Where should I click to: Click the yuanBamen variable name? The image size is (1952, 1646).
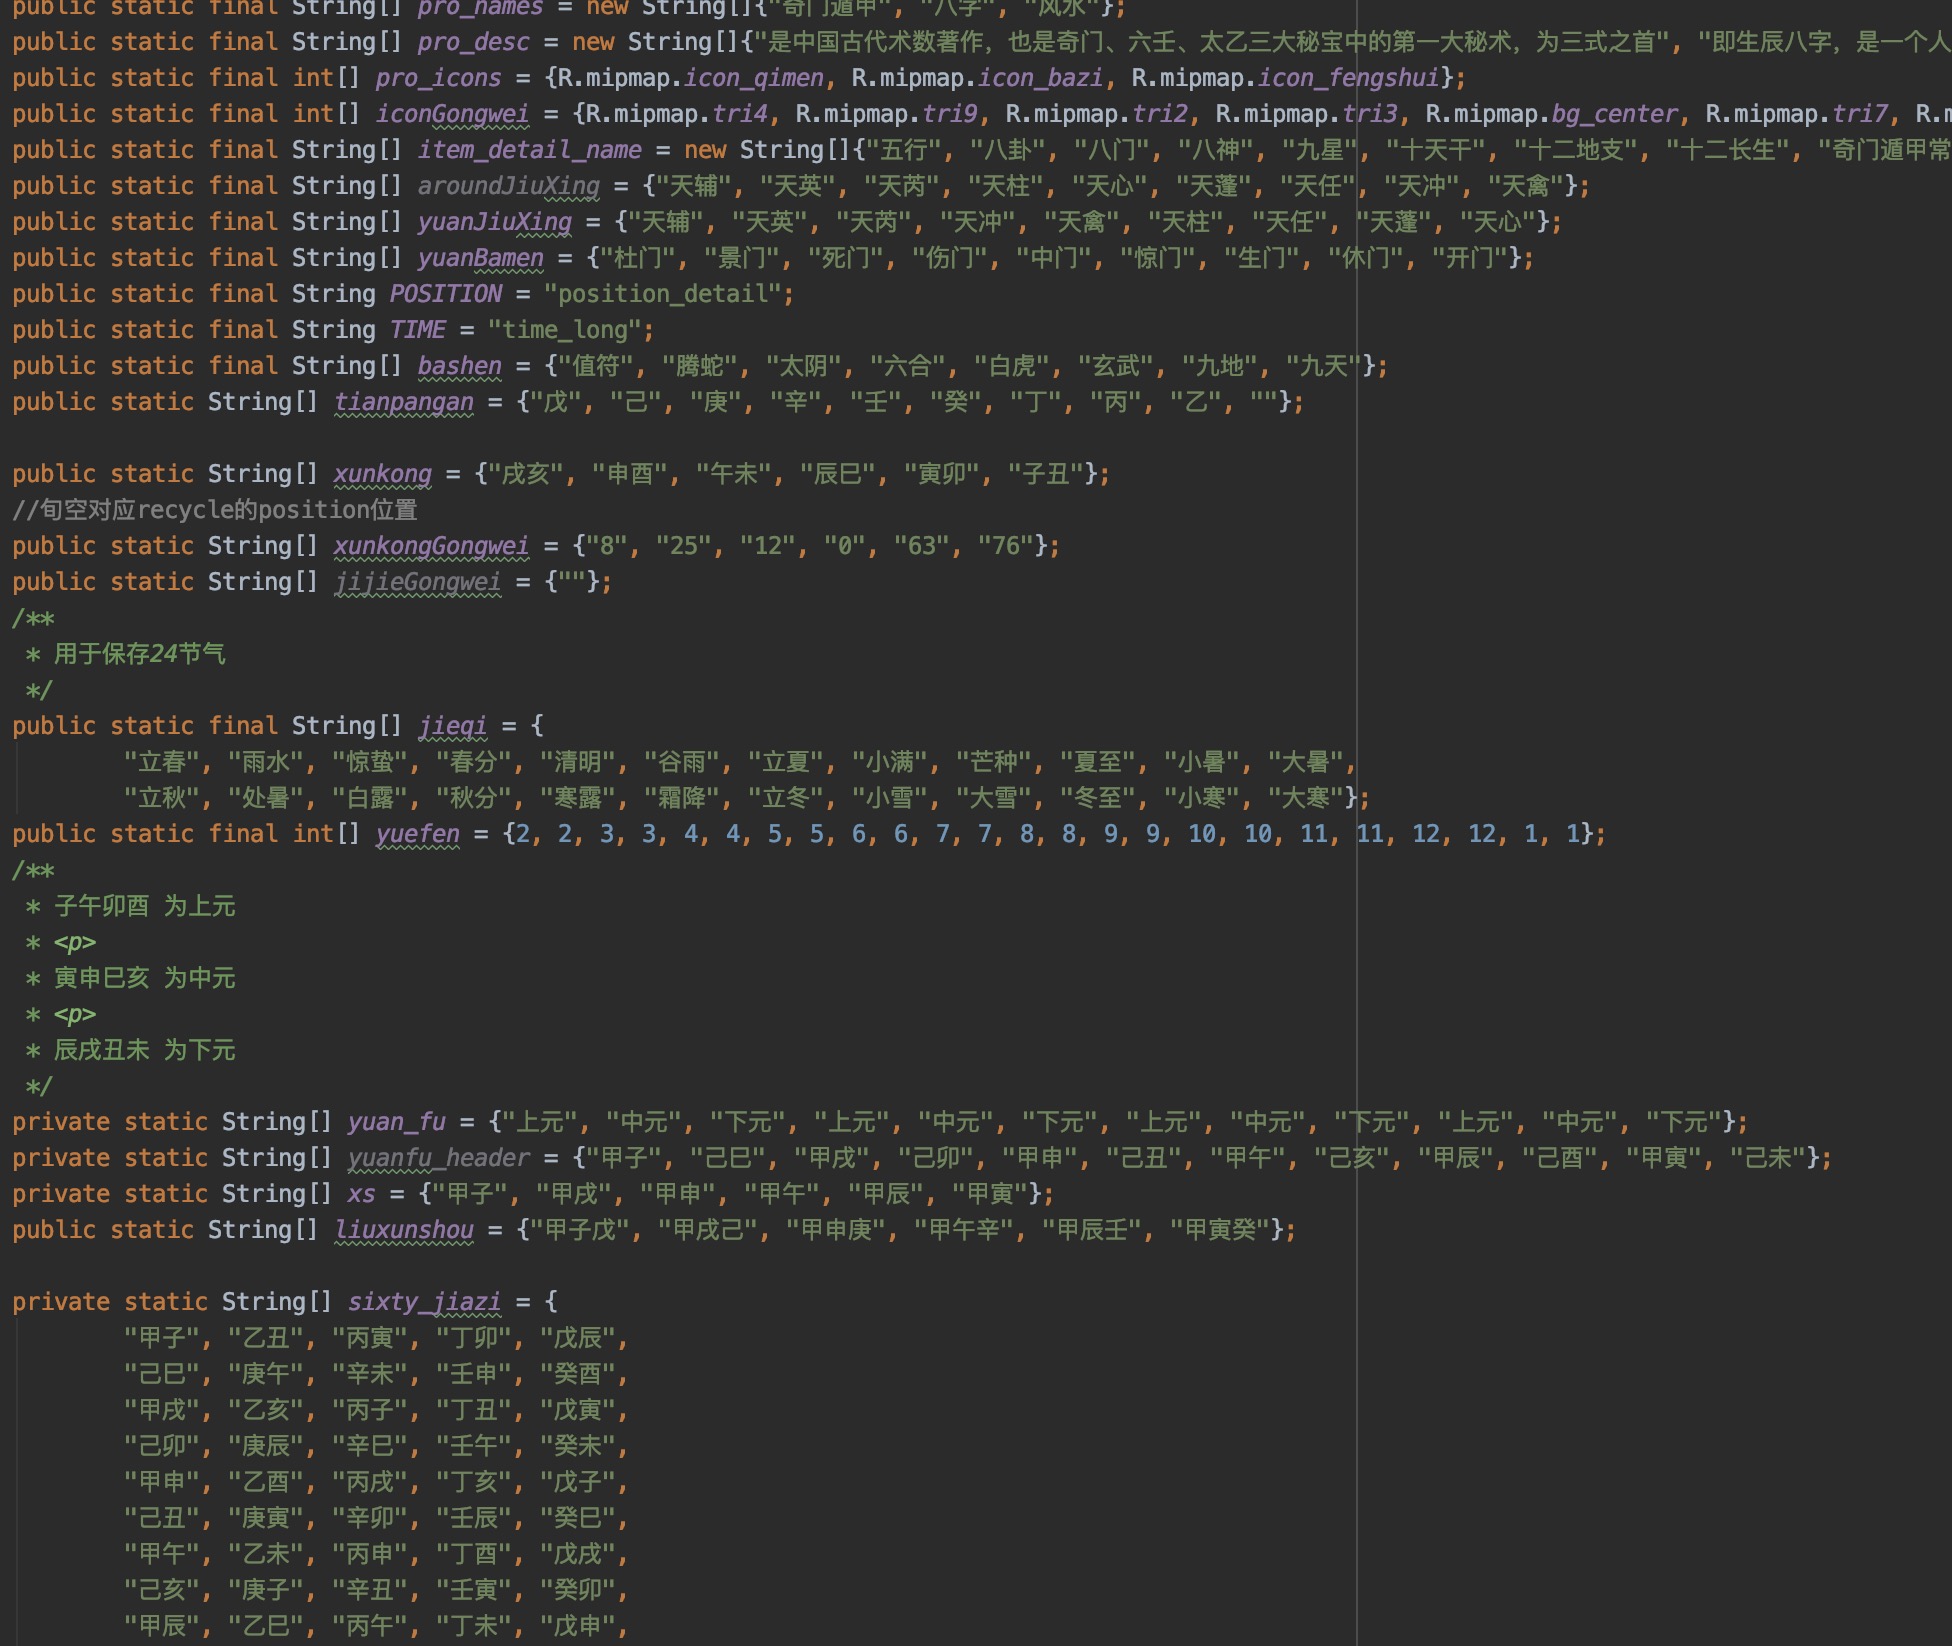(x=480, y=258)
